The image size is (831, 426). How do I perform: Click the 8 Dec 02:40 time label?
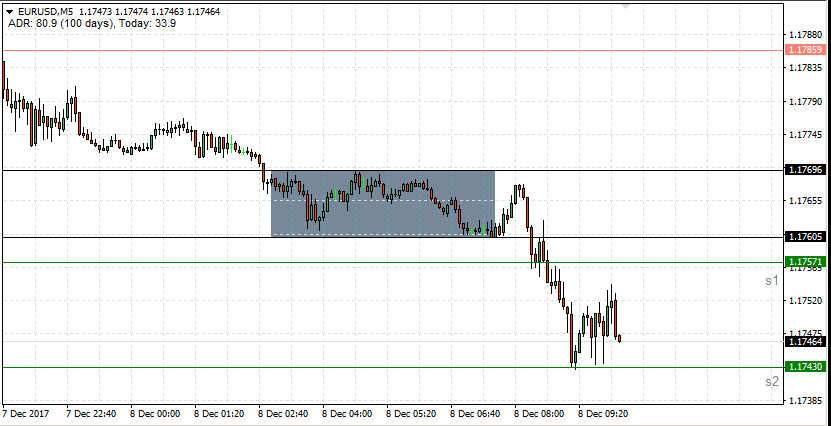tap(283, 413)
